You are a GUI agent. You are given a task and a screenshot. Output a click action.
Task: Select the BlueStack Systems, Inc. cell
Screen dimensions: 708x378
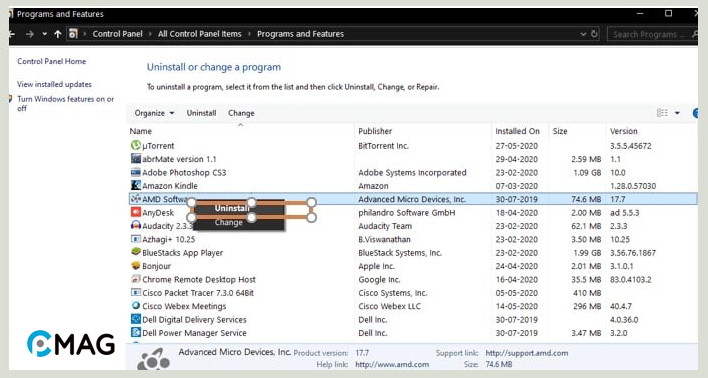(400, 252)
